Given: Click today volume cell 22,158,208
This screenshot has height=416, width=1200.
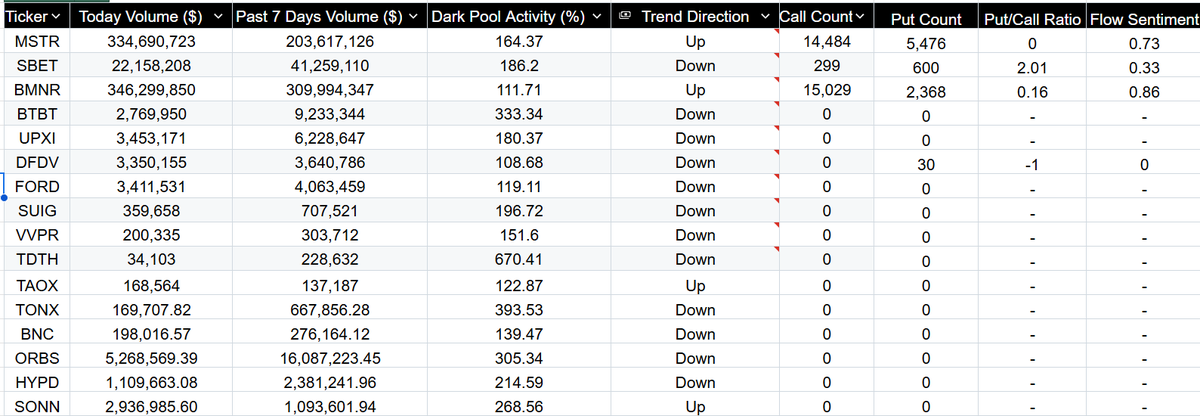Looking at the screenshot, I should (x=151, y=66).
